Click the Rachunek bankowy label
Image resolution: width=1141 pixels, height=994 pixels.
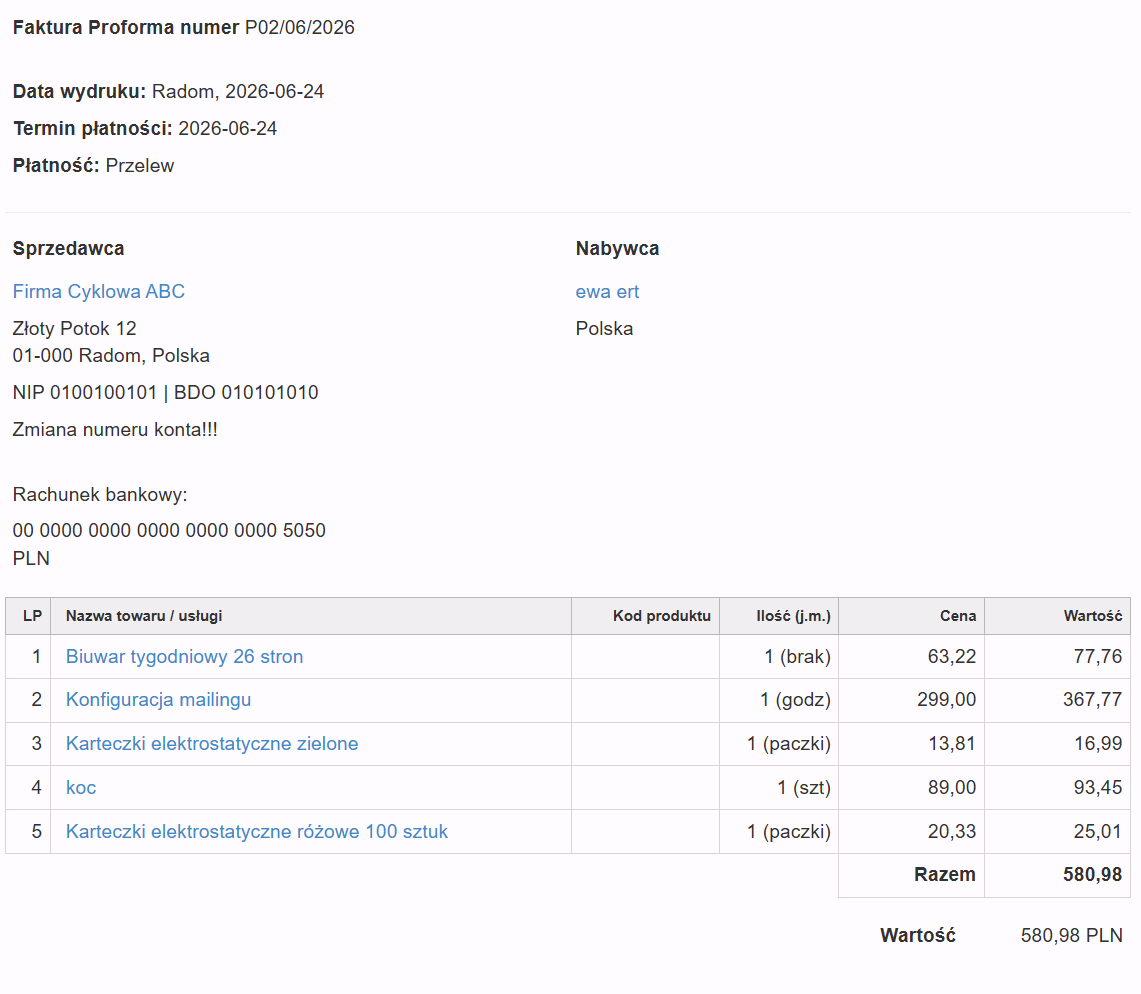point(100,495)
